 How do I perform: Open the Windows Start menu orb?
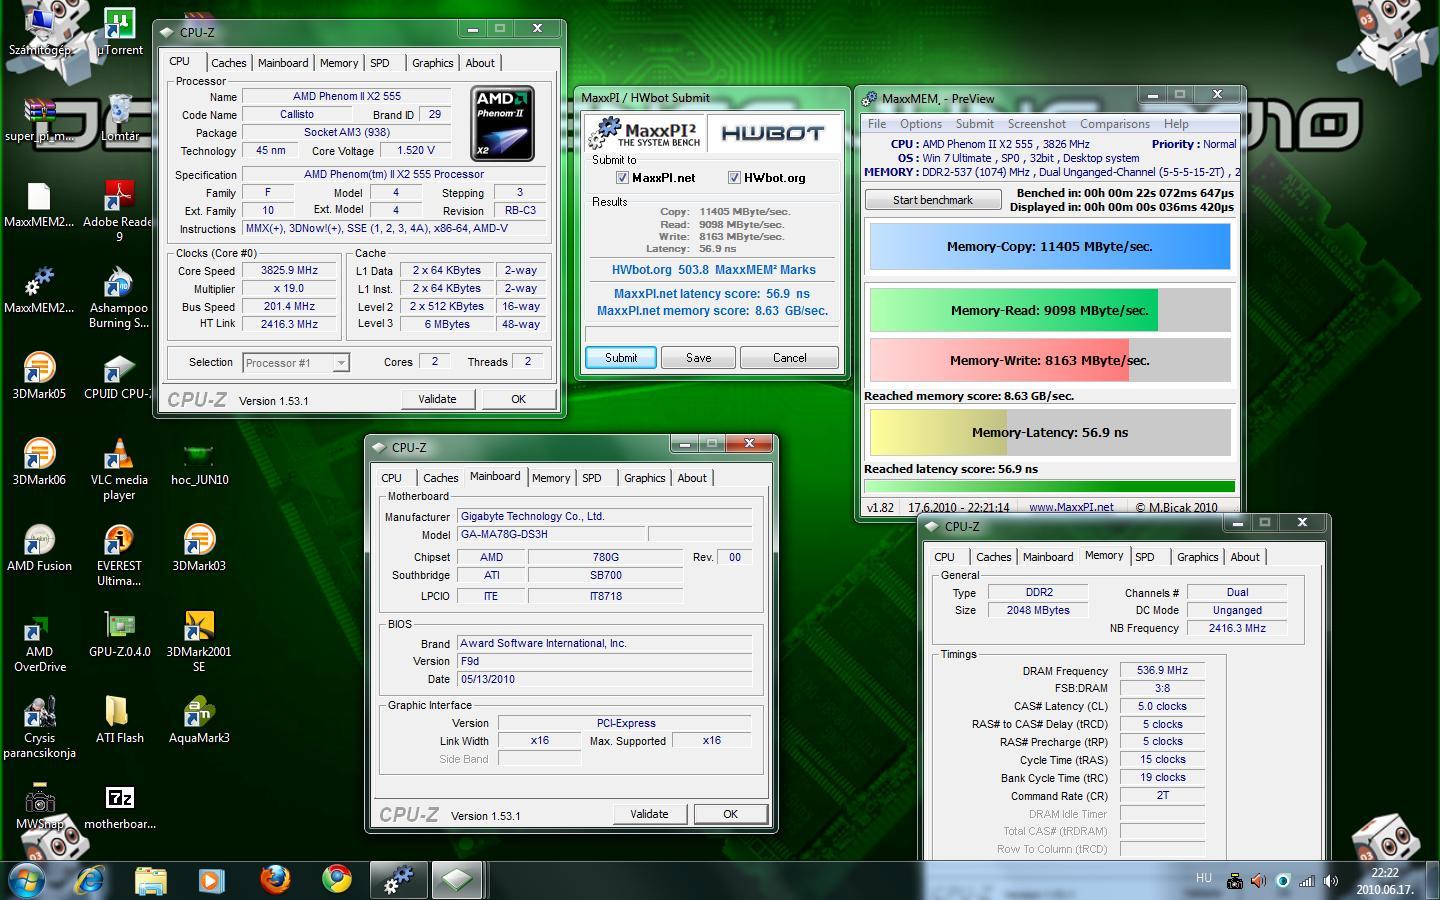coord(27,879)
